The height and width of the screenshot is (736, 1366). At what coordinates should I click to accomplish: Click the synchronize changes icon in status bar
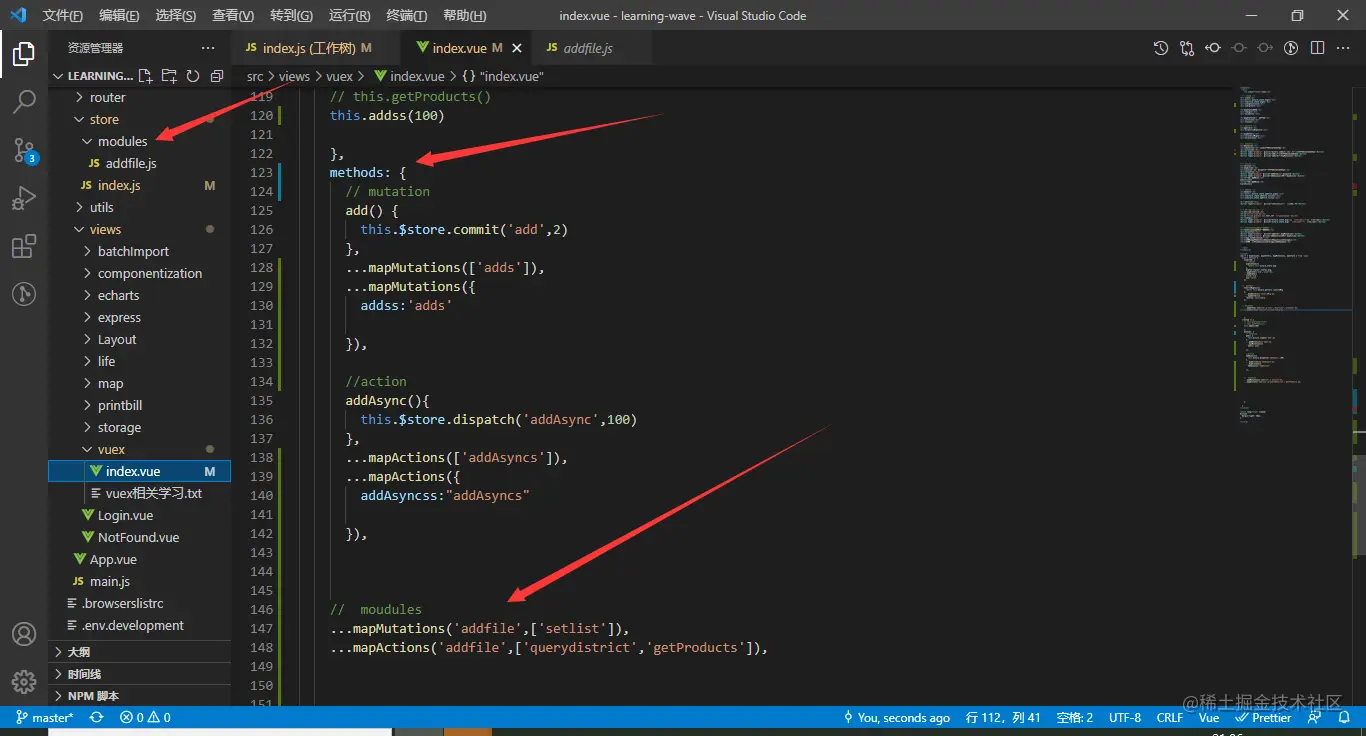97,717
